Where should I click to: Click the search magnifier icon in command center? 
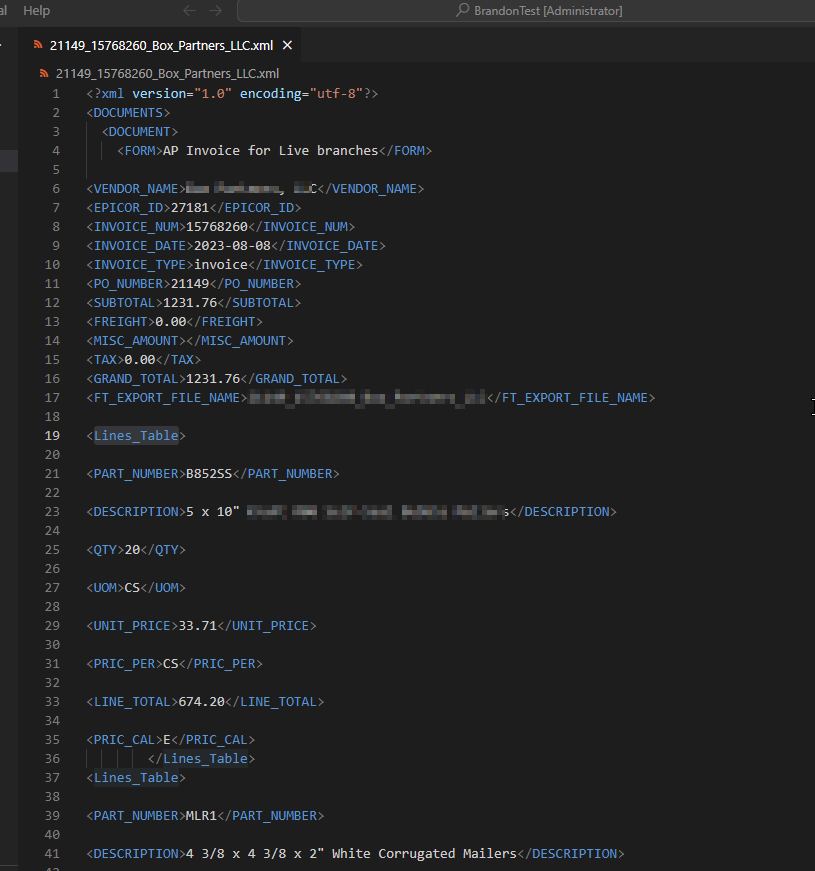(463, 10)
